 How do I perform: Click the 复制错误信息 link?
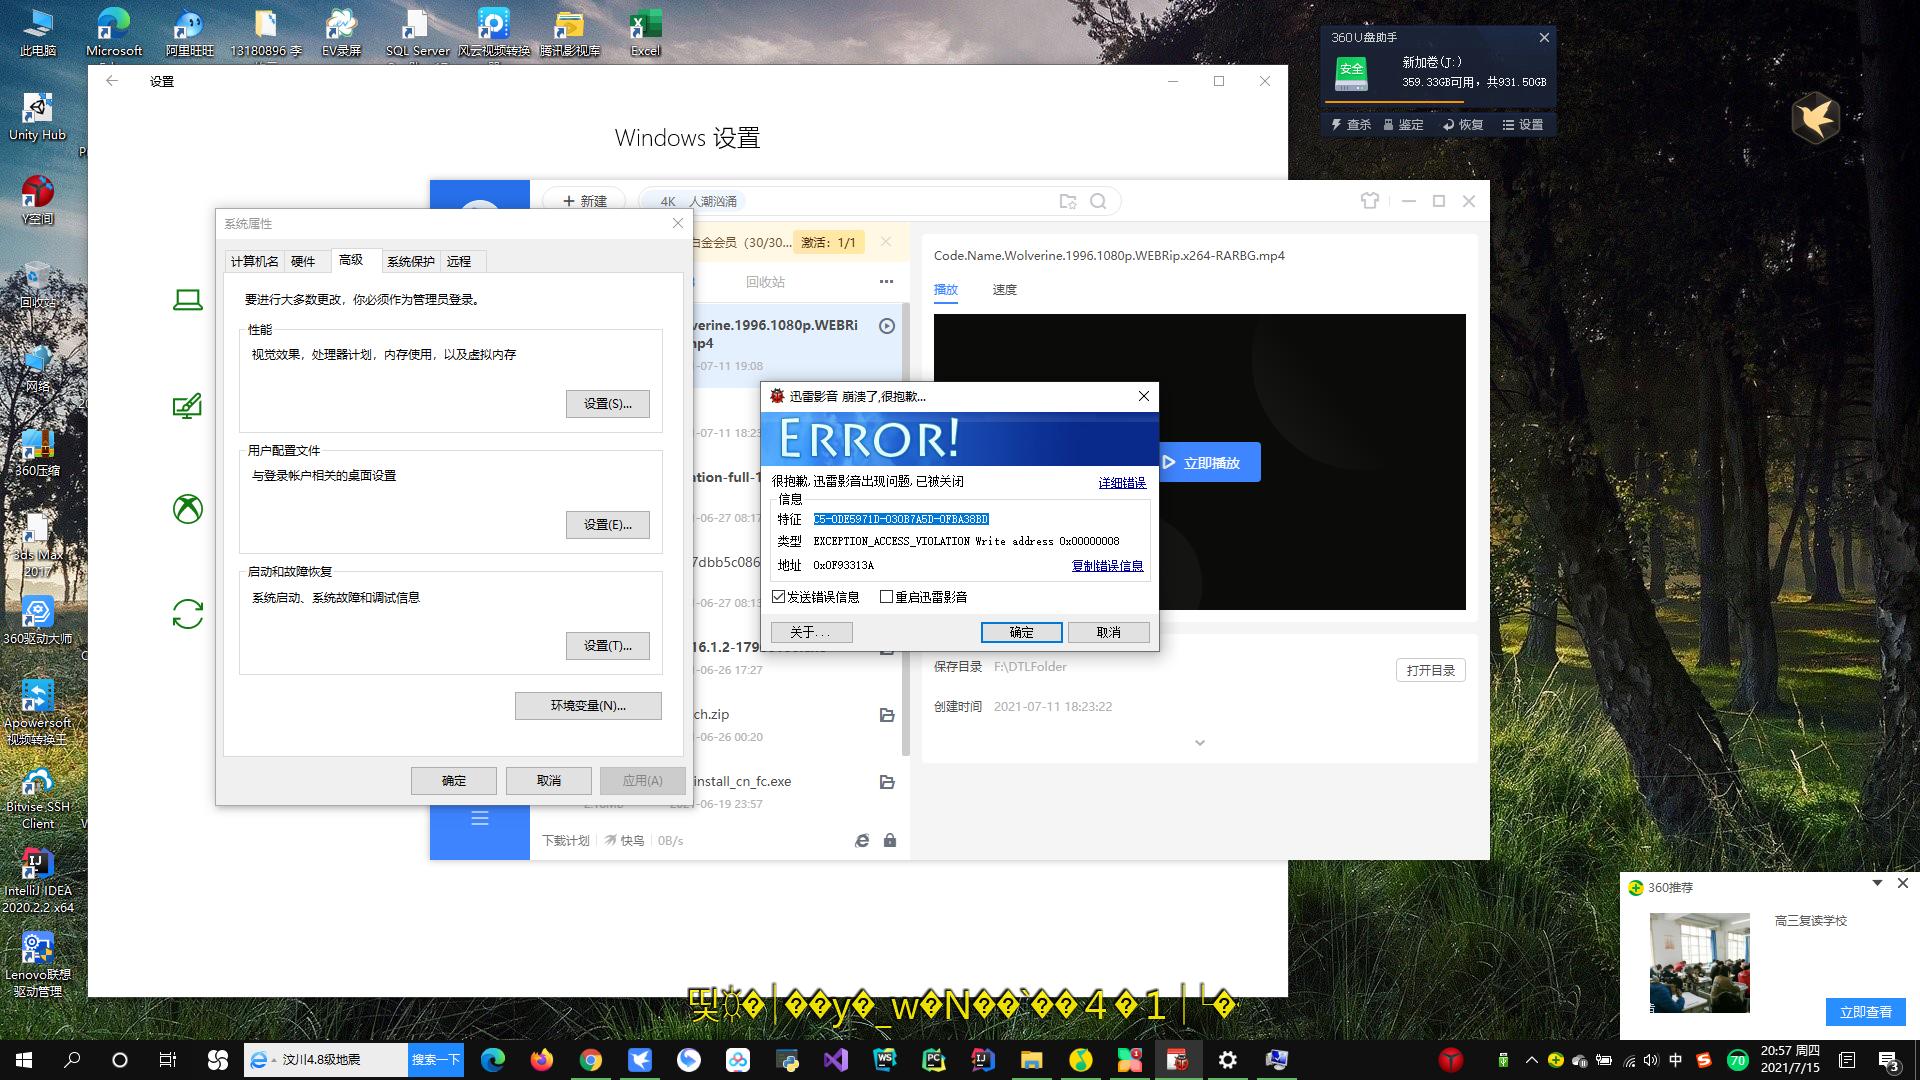(x=1107, y=566)
